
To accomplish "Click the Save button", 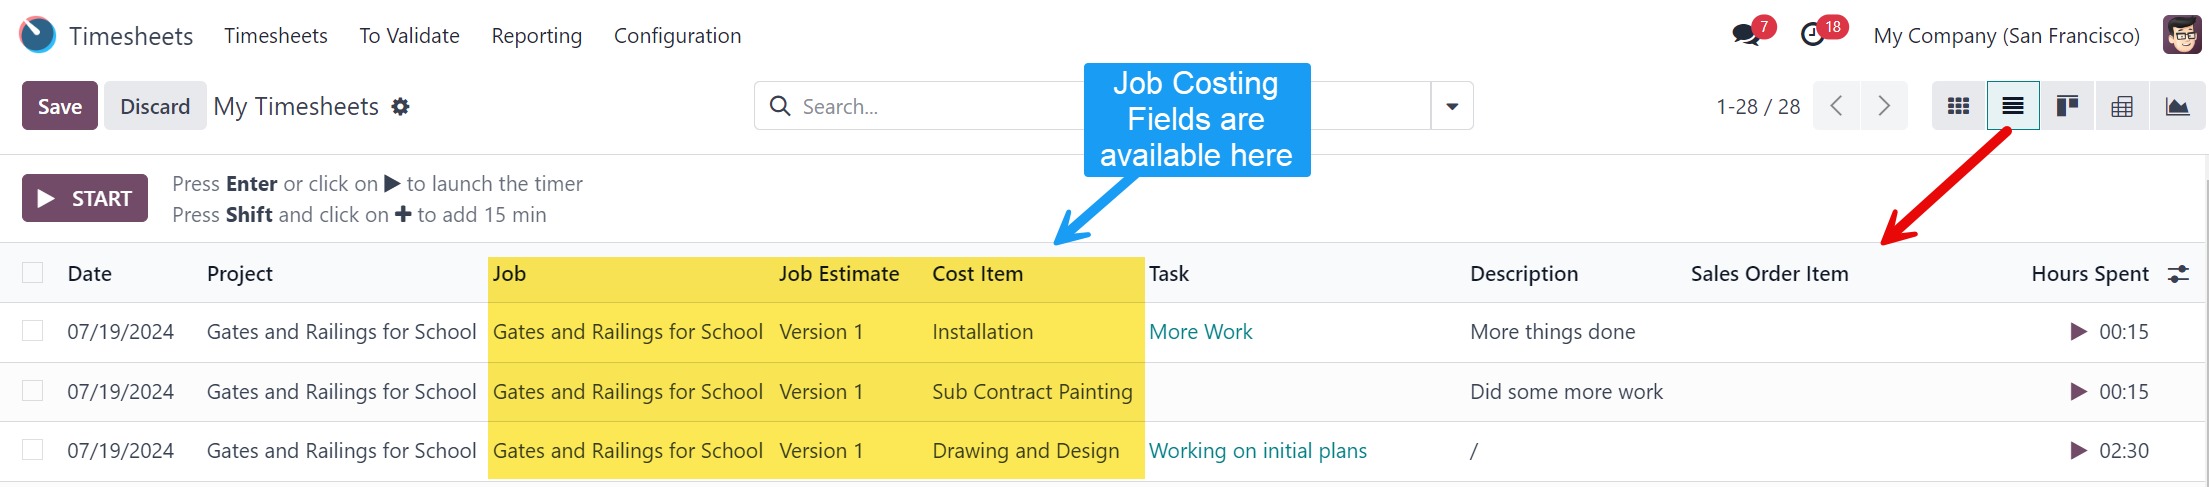I will click(x=60, y=106).
